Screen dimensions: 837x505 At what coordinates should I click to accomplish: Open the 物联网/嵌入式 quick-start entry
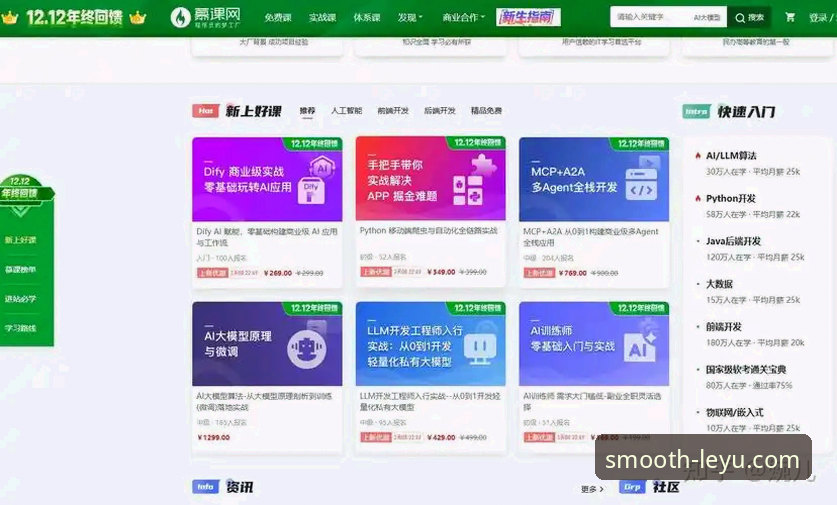[735, 412]
